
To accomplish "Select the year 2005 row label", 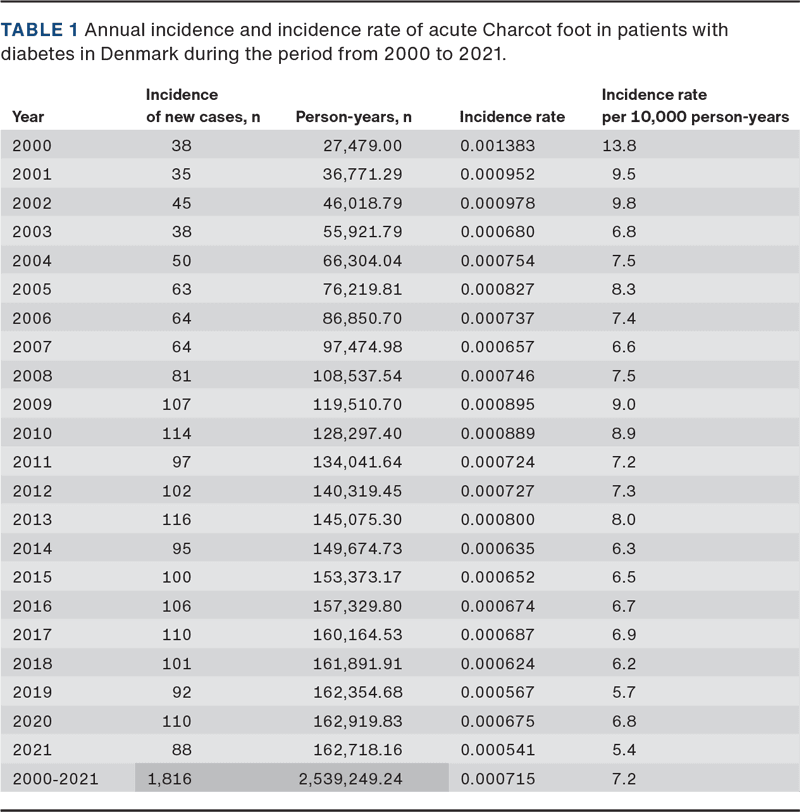I will coord(32,290).
